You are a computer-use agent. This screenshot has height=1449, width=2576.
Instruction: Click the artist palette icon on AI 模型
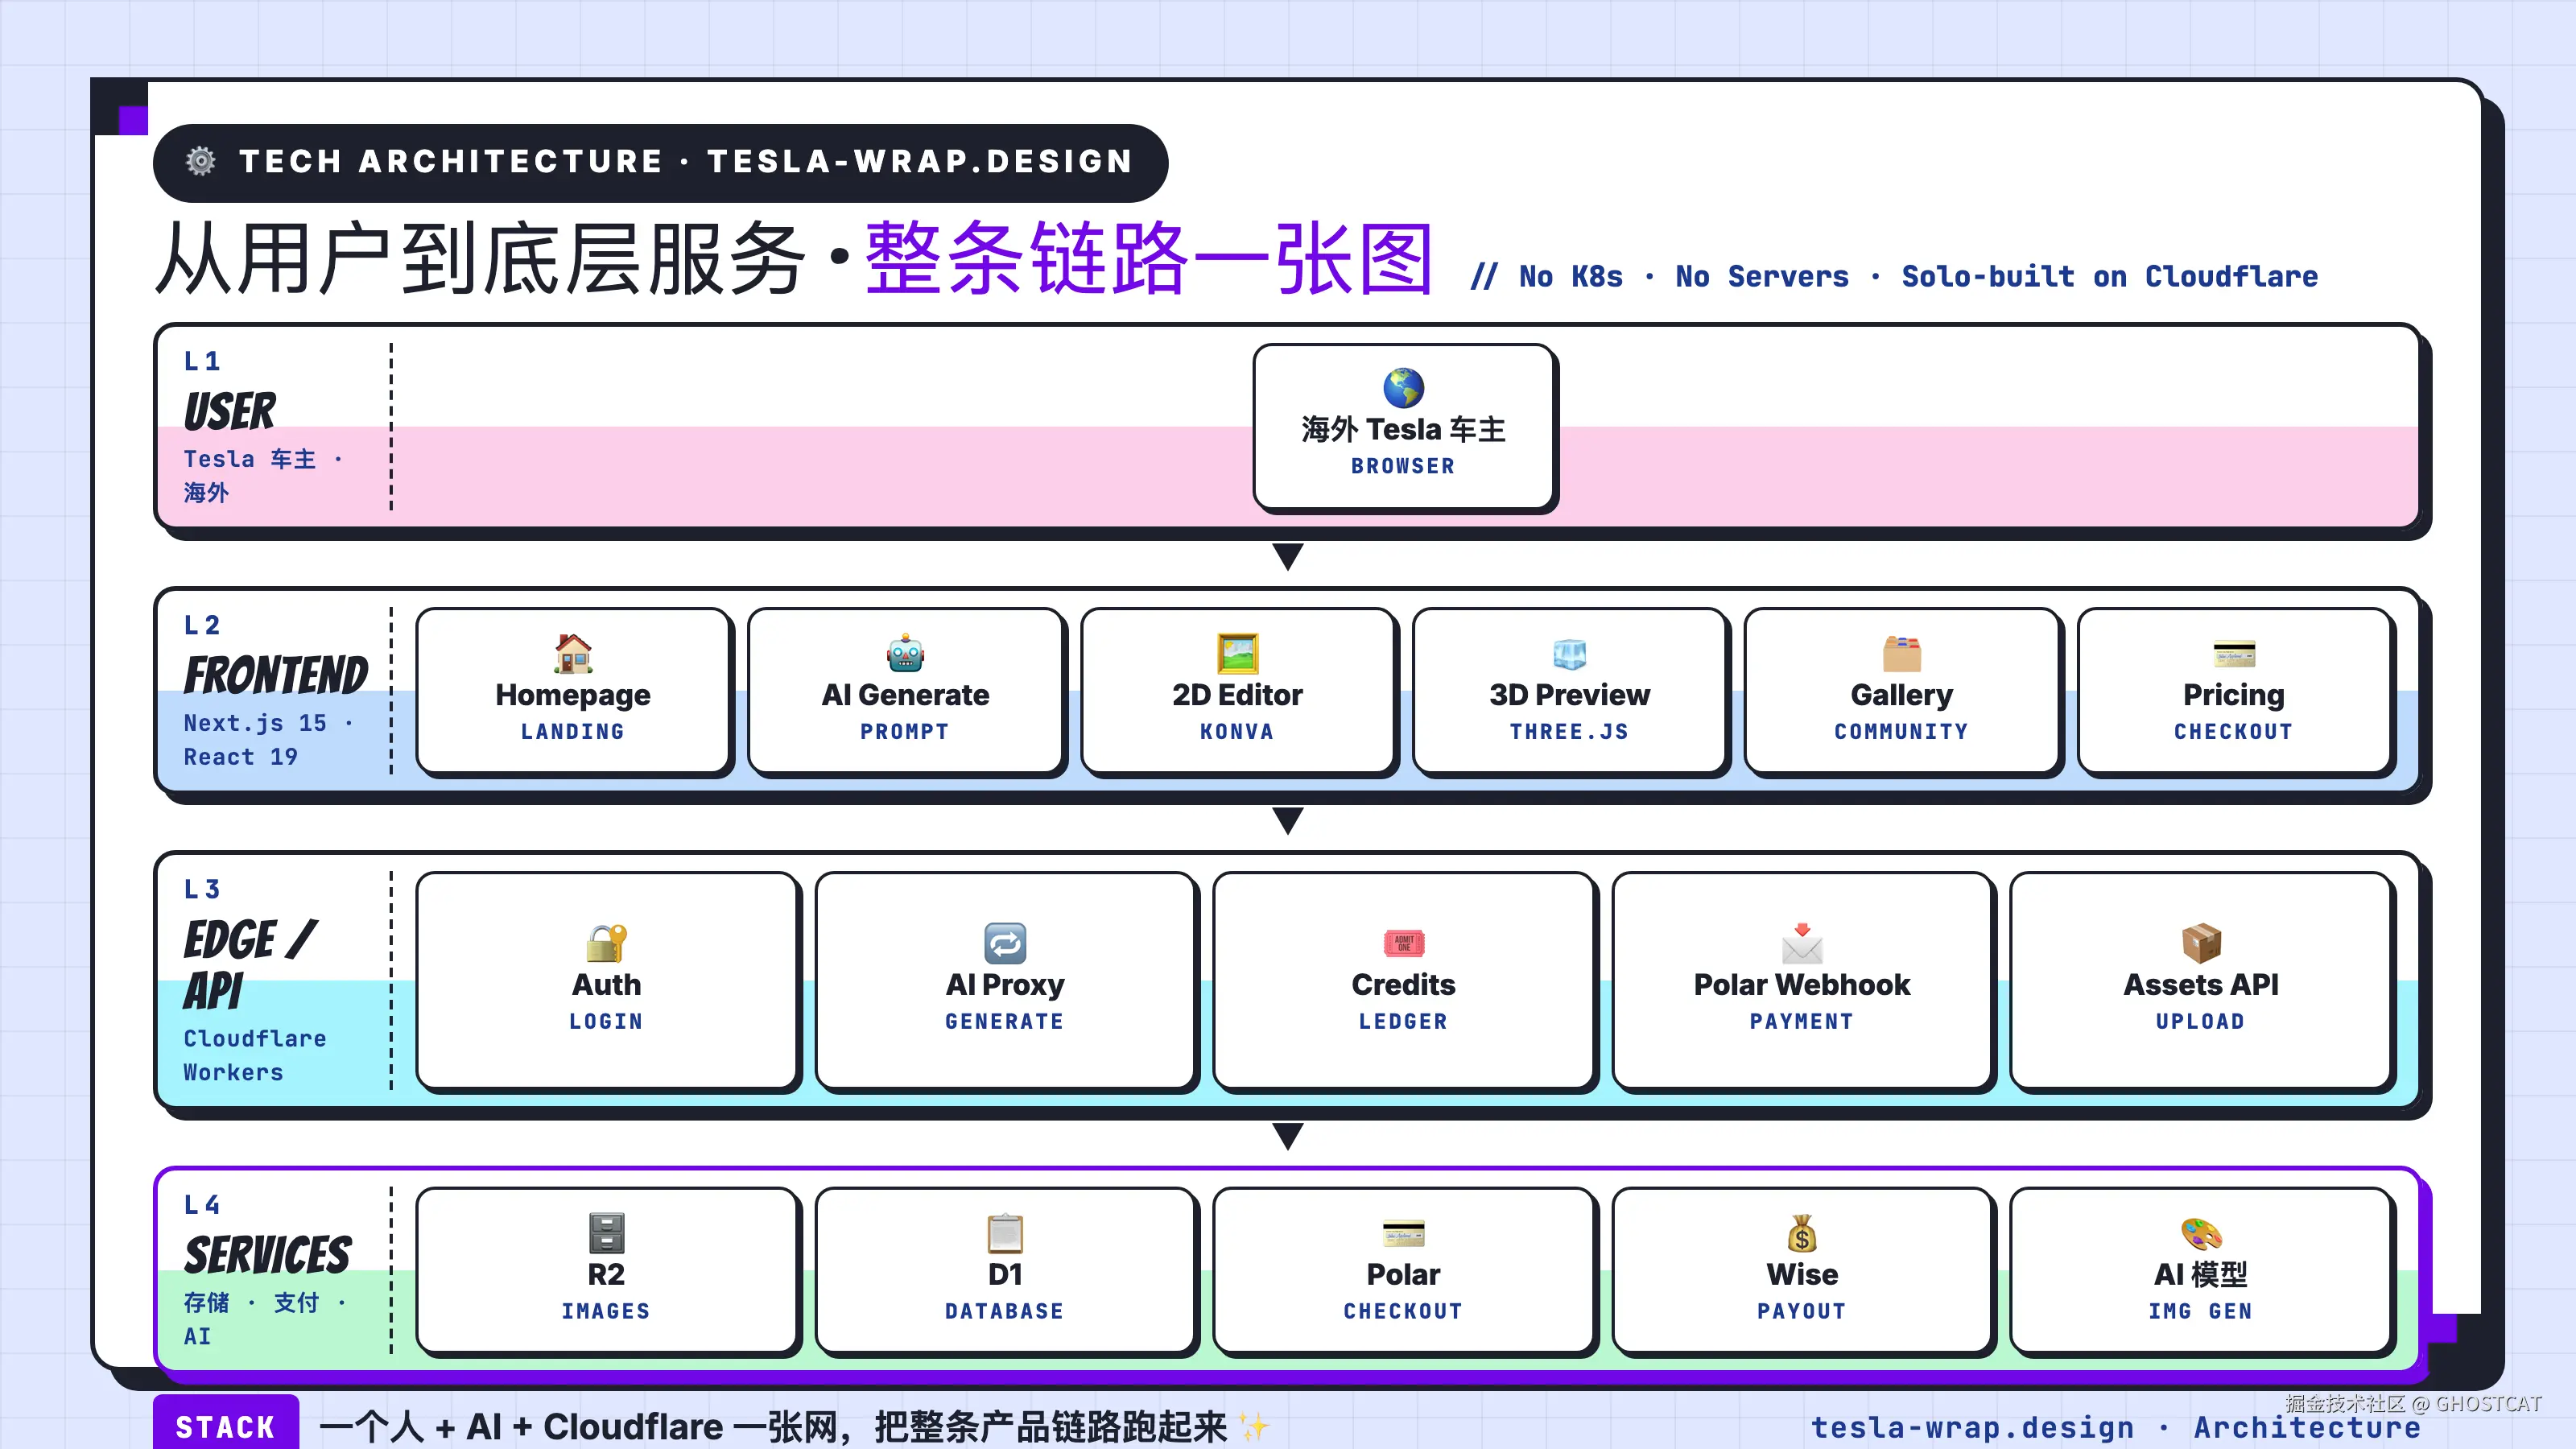pos(2201,1233)
